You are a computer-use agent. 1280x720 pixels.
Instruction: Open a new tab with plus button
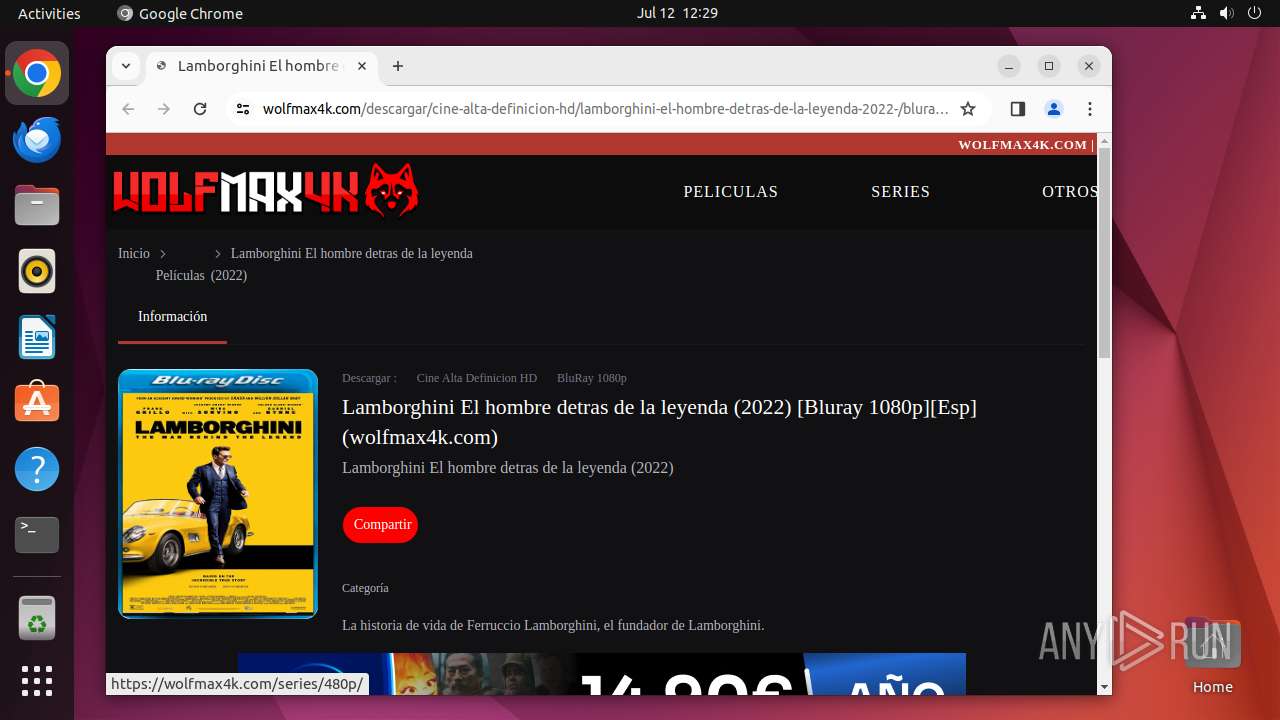click(398, 66)
